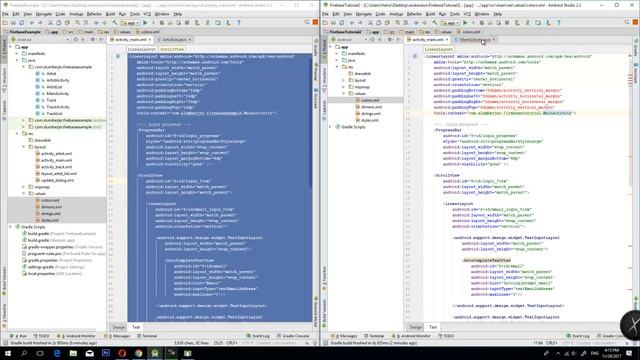Click Make Project hammer icon in right window
The height and width of the screenshot is (360, 640).
(435, 23)
